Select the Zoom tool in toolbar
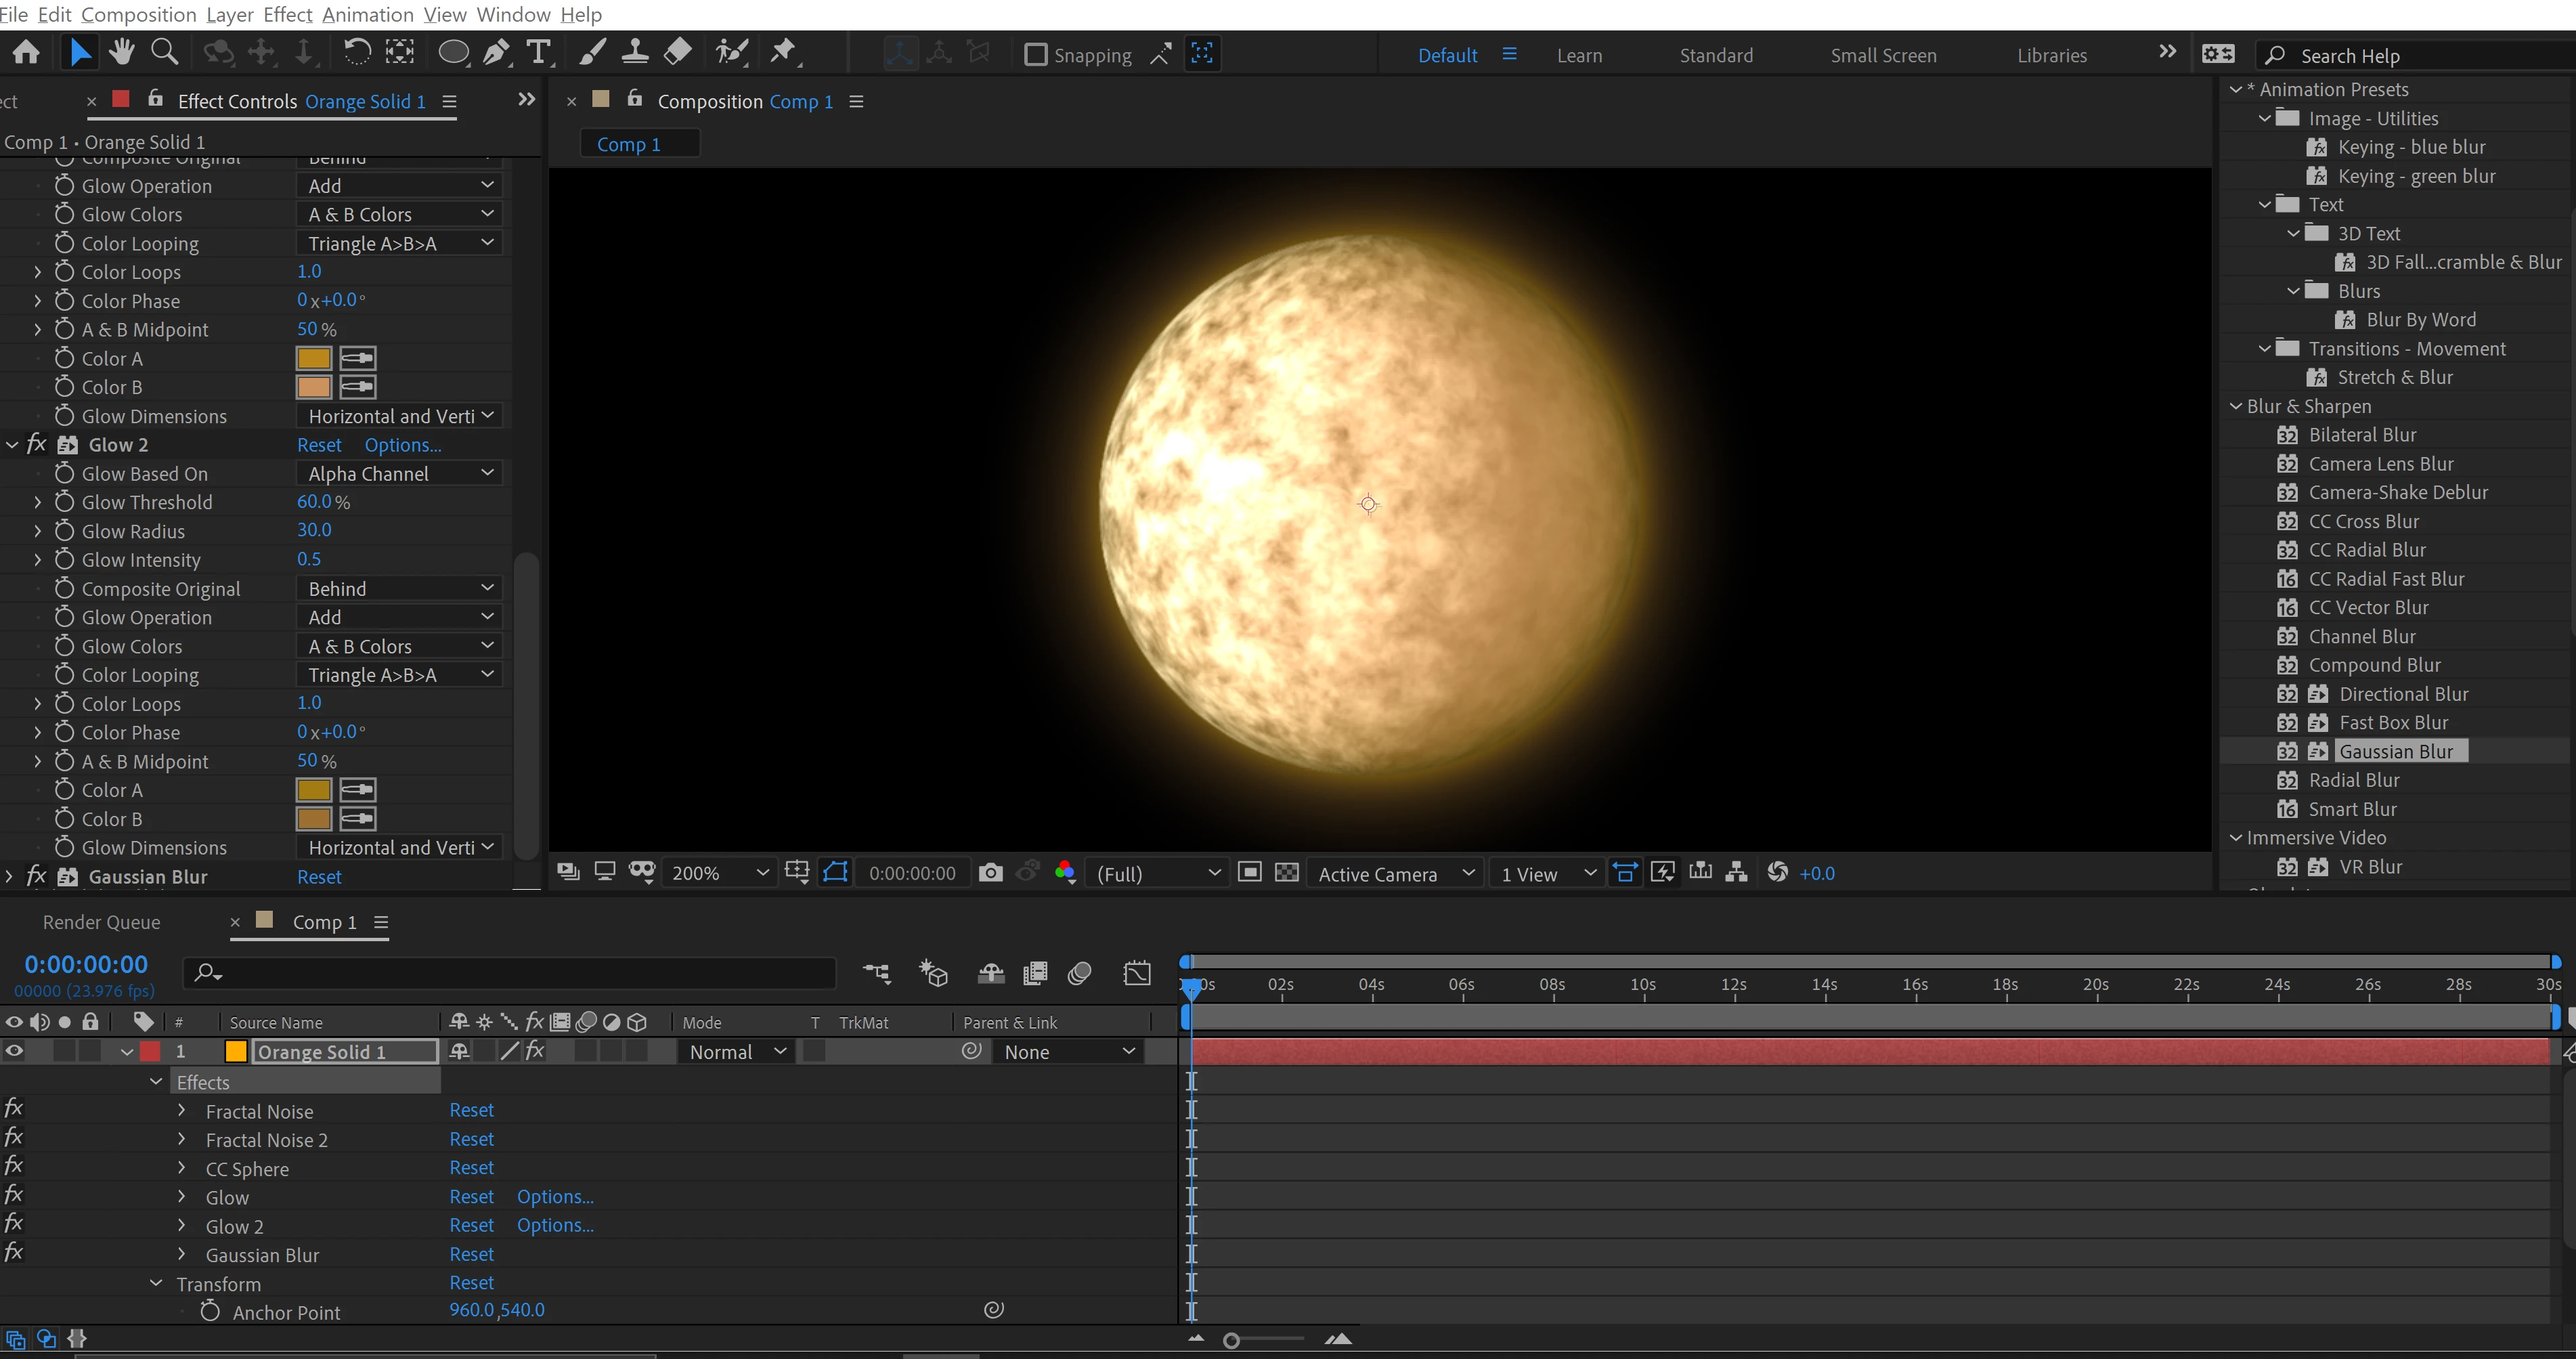 pos(165,52)
